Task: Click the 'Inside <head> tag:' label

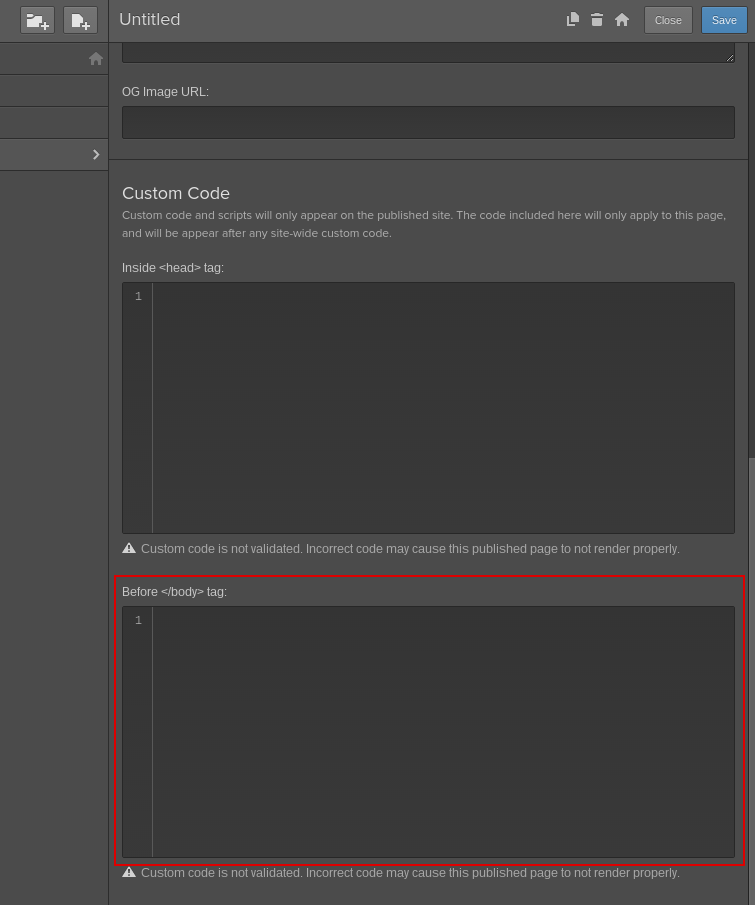Action: 173,268
